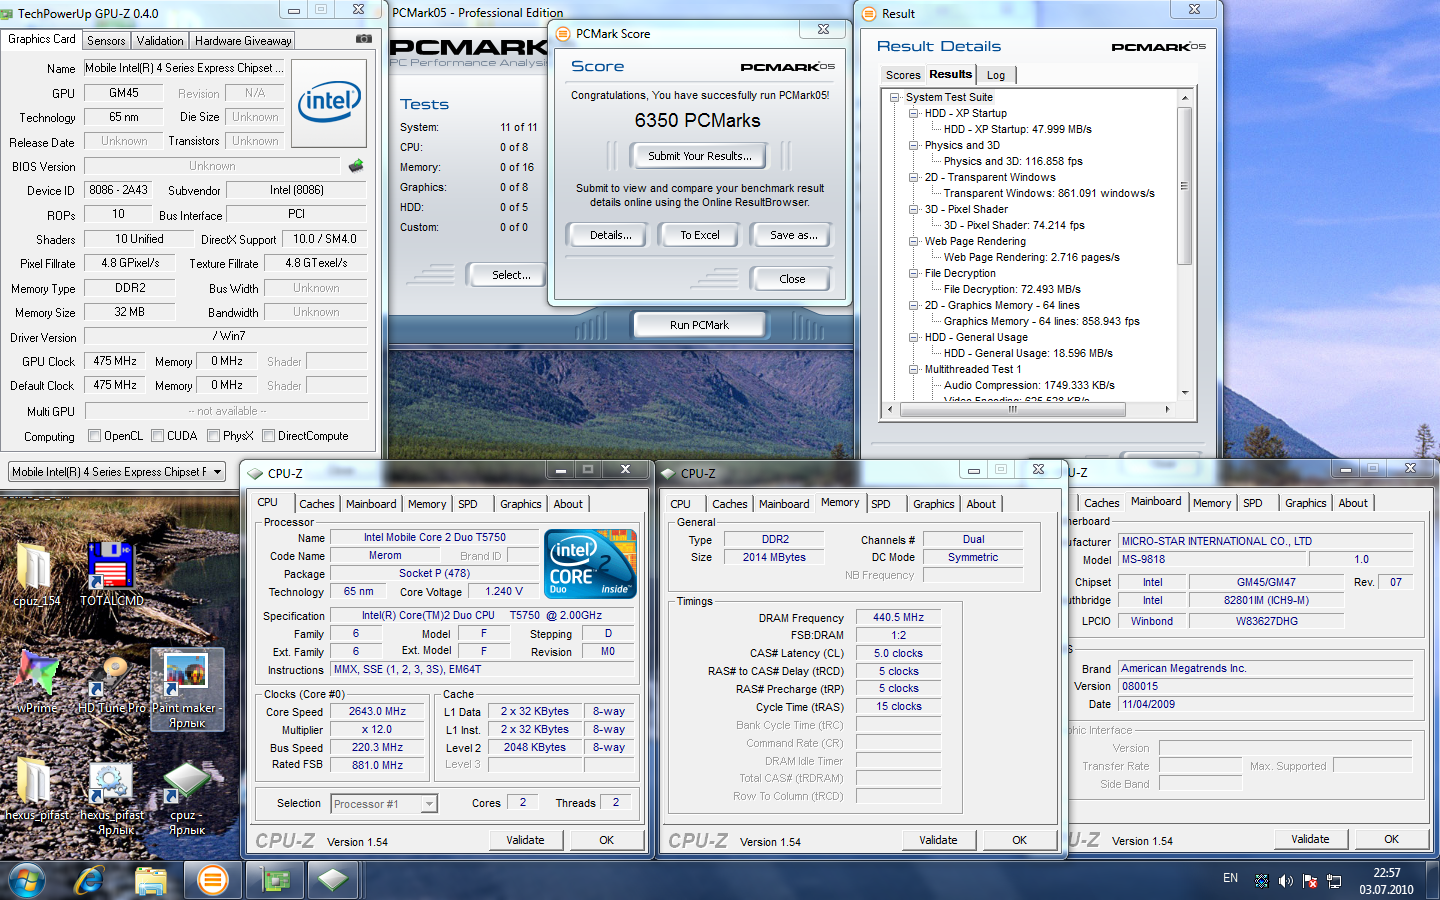1440x900 pixels.
Task: Click the Details... button
Action: [x=610, y=235]
